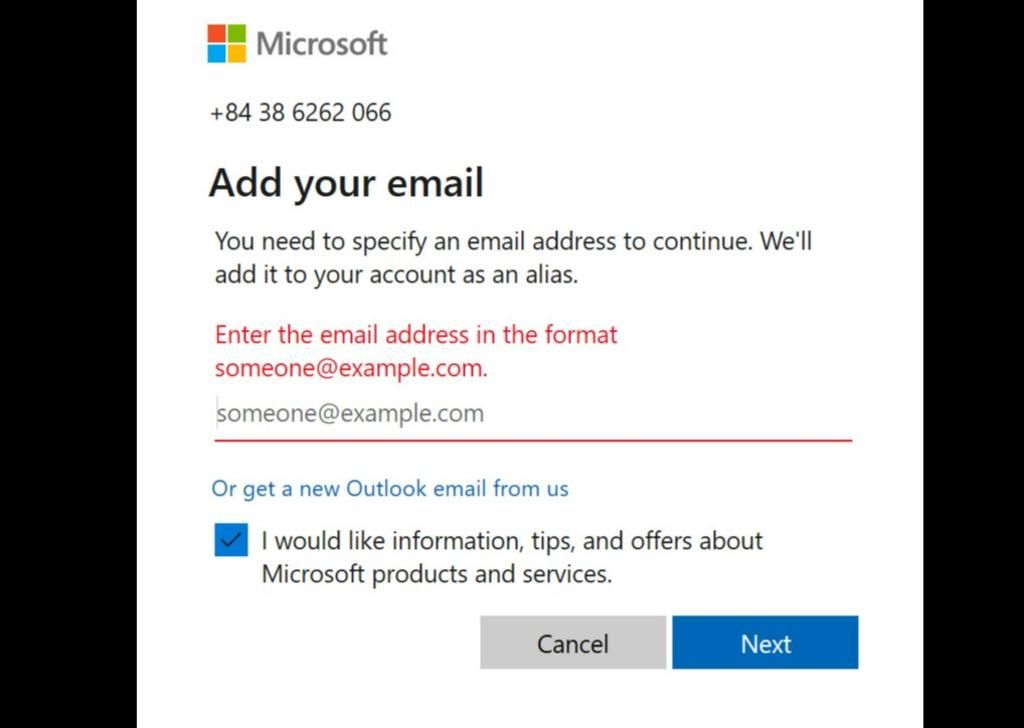Image resolution: width=1024 pixels, height=728 pixels.
Task: Click the black bar left of dialog
Action: [x=68, y=364]
